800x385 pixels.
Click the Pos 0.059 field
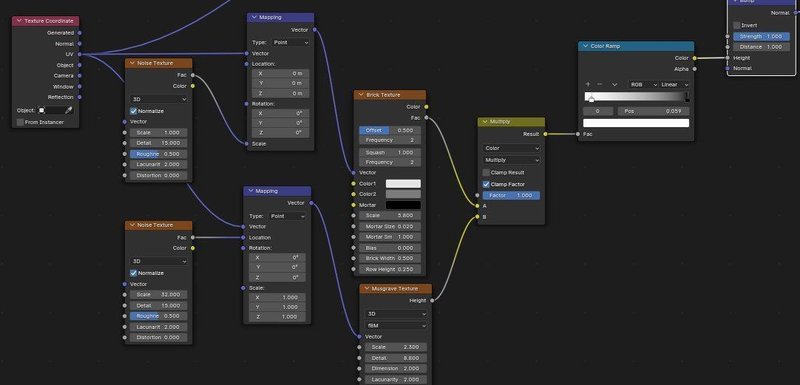(654, 111)
